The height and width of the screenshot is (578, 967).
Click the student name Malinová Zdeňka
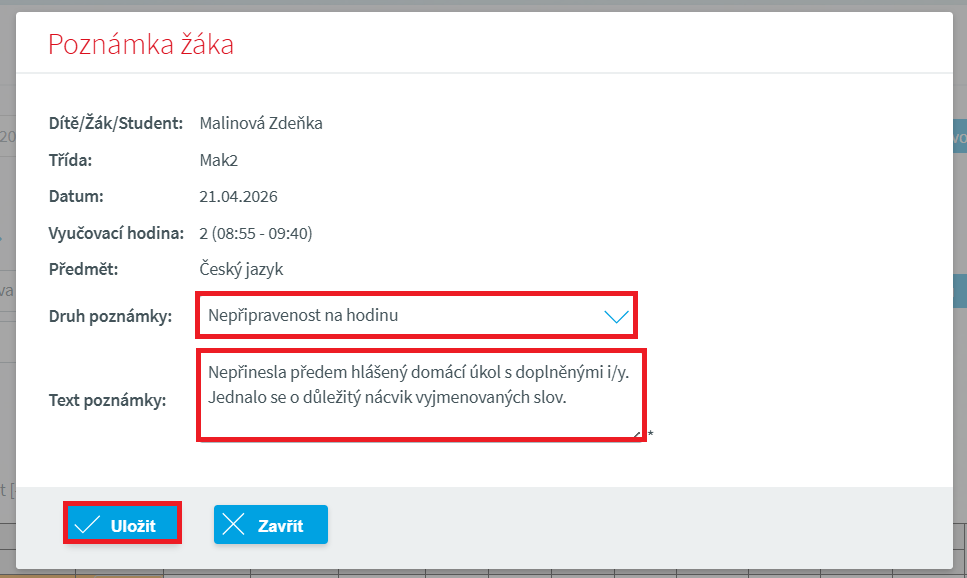click(x=261, y=123)
